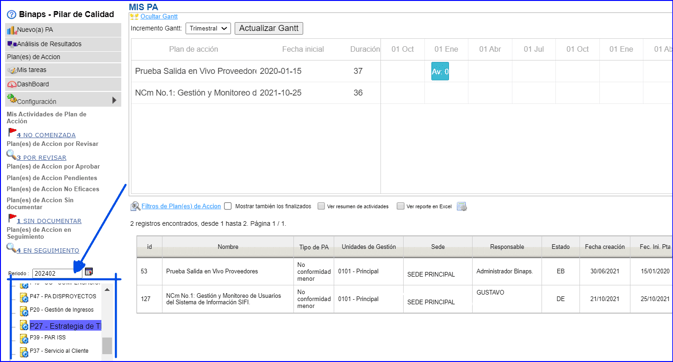
Task: Open Filtros de Plan(es) de Accion link
Action: point(181,206)
